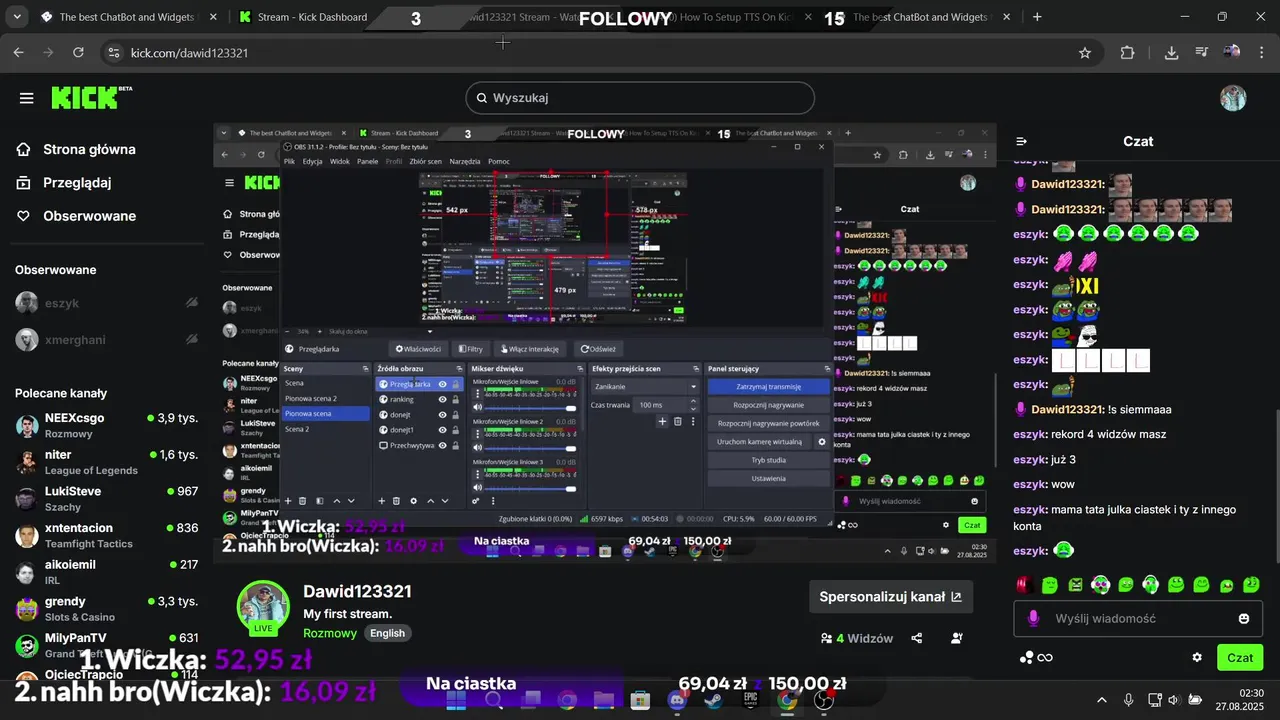1280x720 pixels.
Task: Open Edycja menu in OBS
Action: pos(312,161)
